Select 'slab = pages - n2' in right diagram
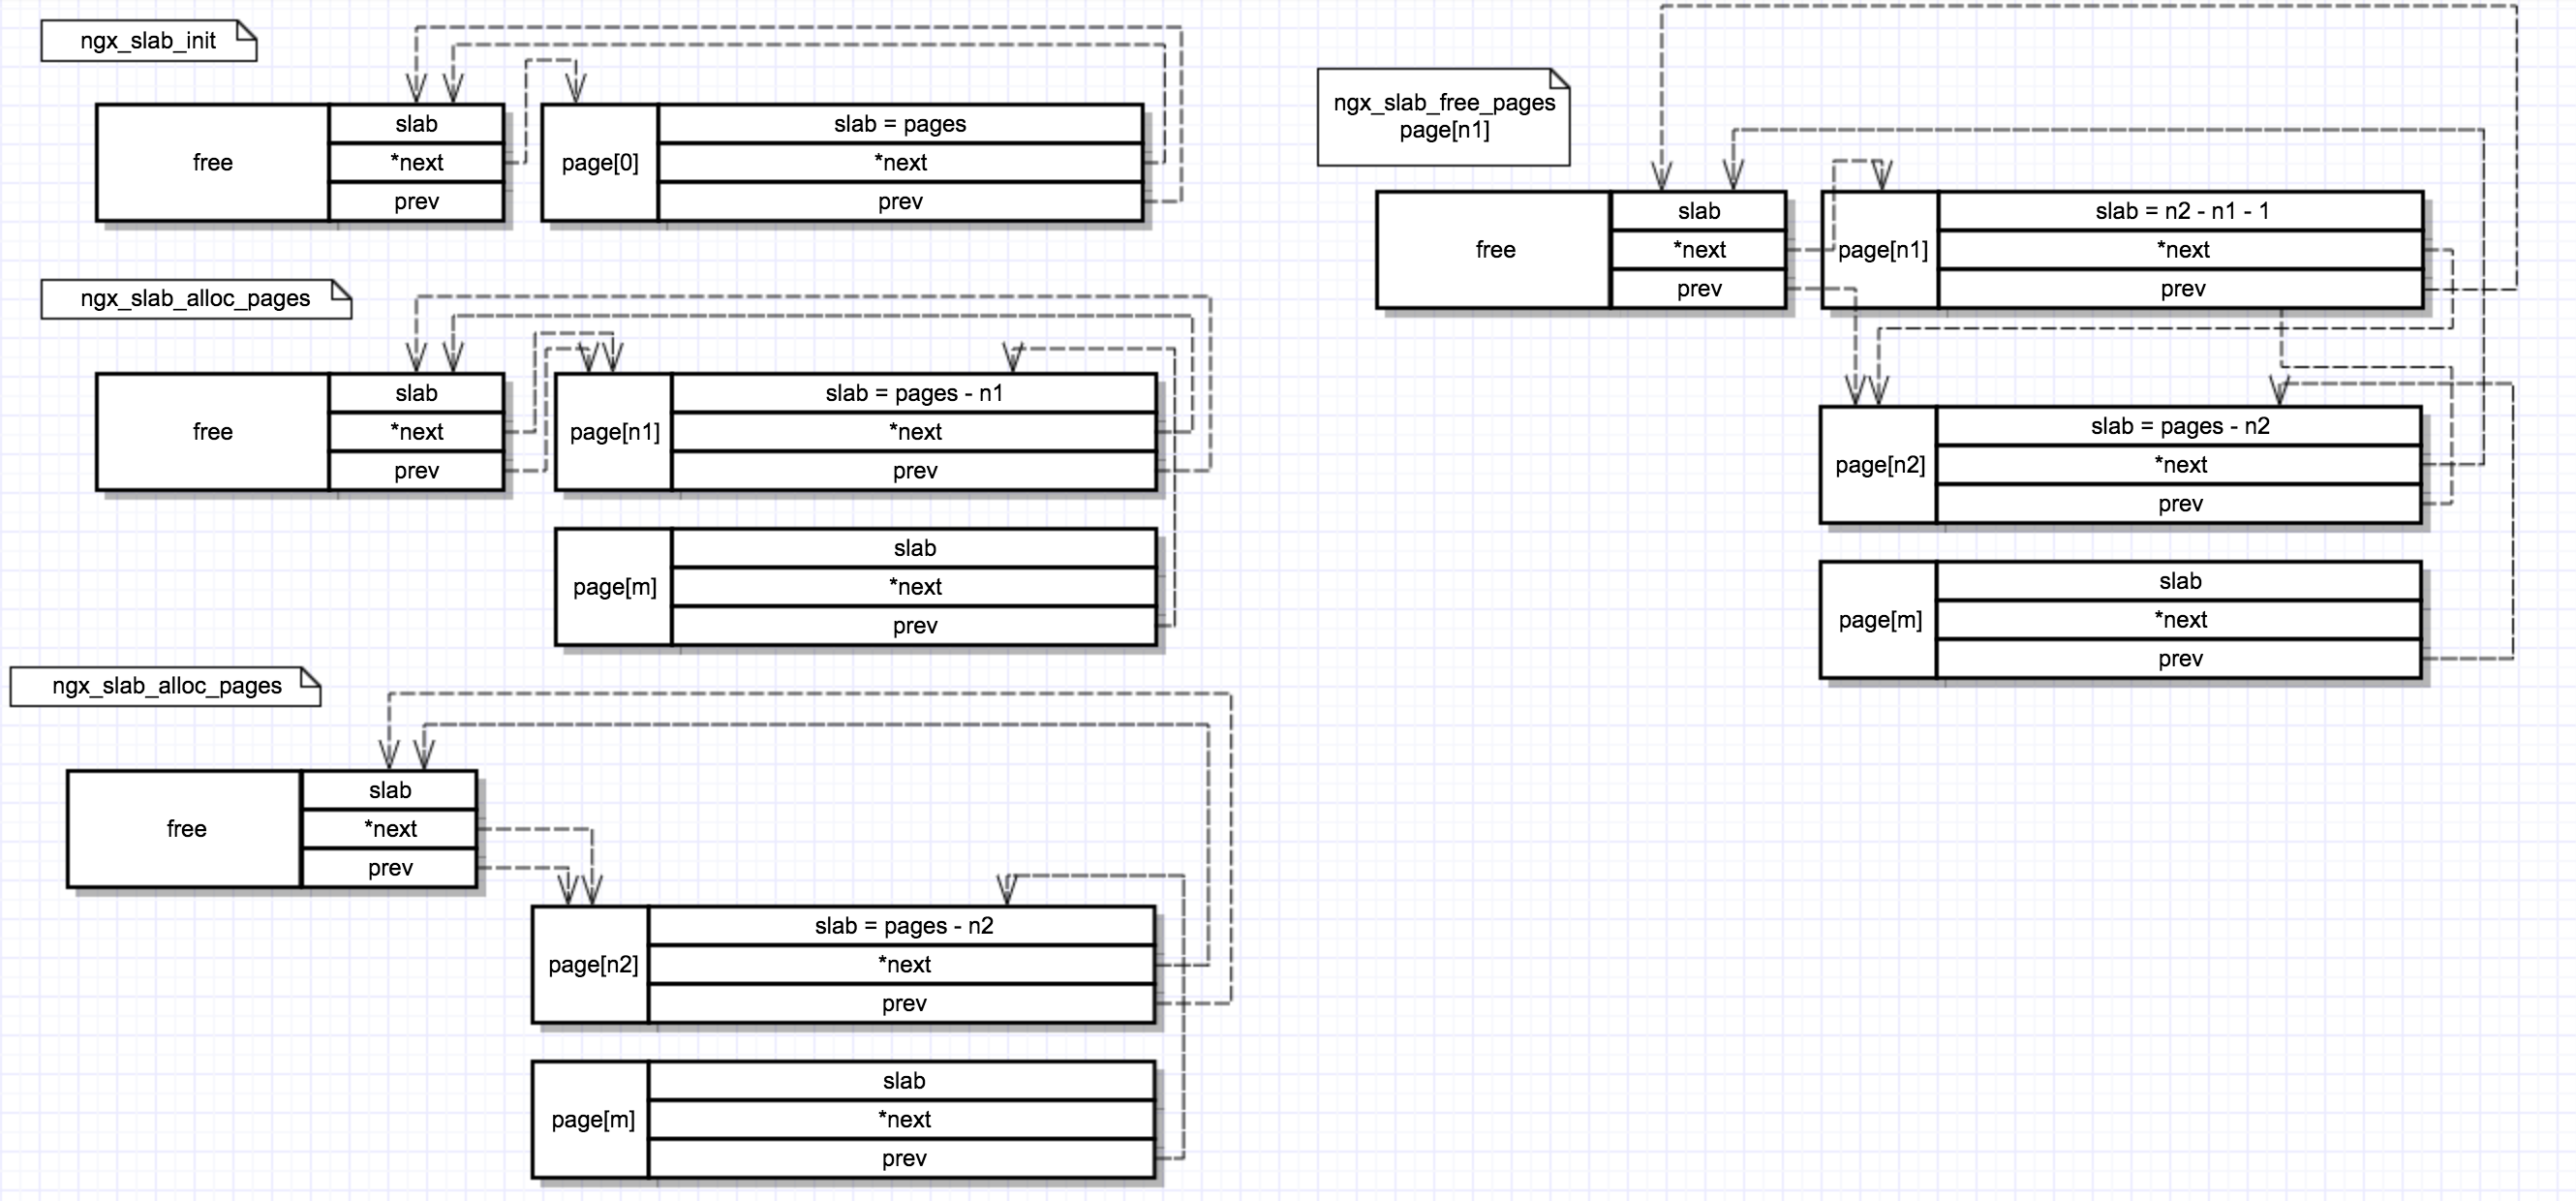This screenshot has height=1201, width=2576. tap(2179, 426)
